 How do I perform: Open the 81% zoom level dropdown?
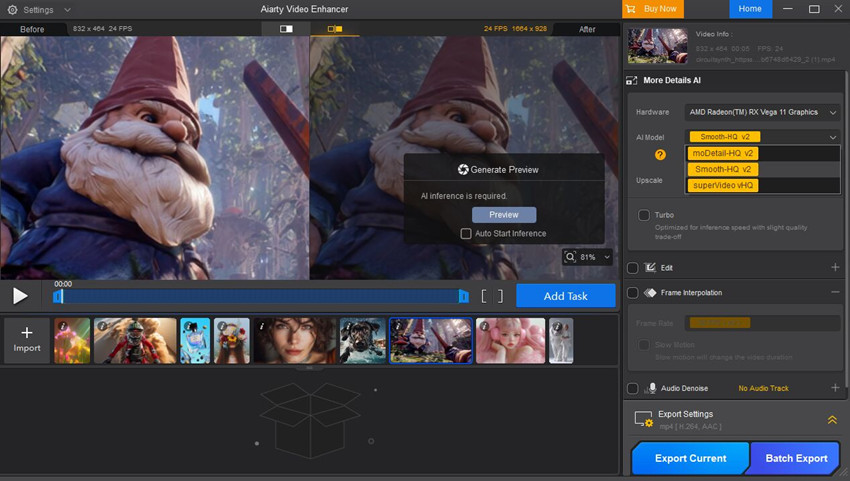pos(607,257)
